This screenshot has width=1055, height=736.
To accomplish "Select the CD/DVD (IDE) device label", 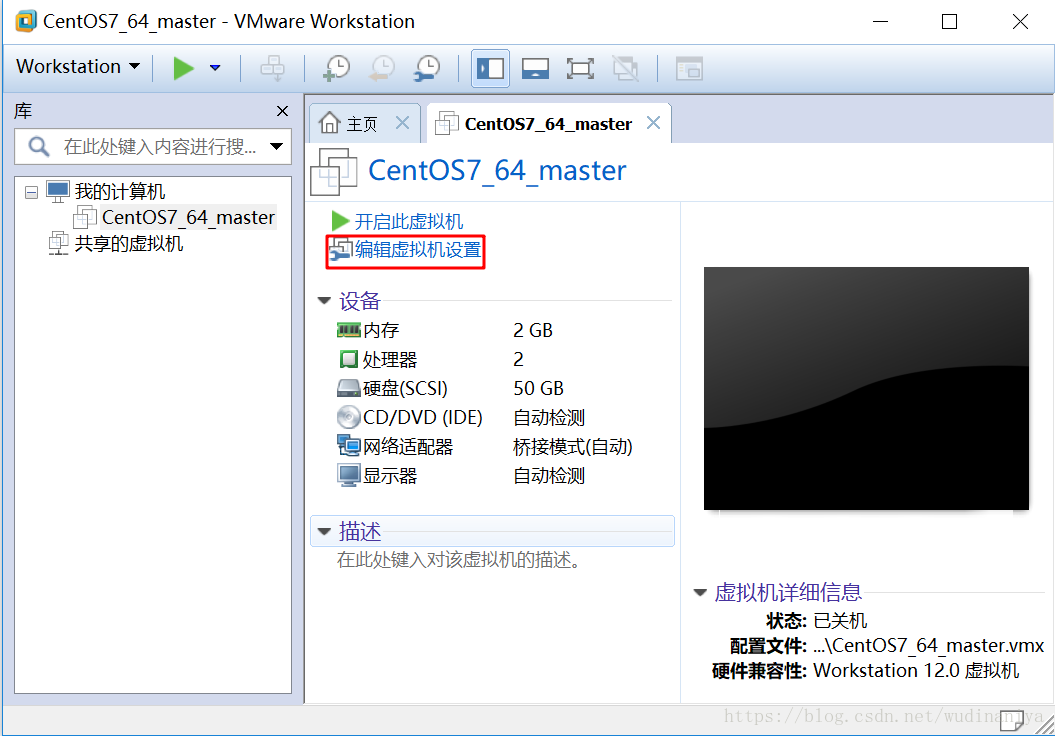I will pos(423,418).
